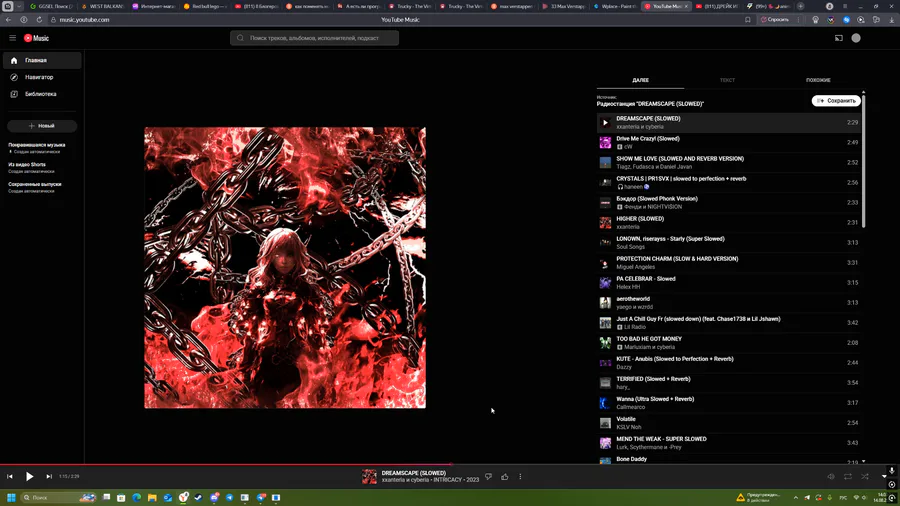Select Just A Chill Guy Fr track

(x=728, y=323)
